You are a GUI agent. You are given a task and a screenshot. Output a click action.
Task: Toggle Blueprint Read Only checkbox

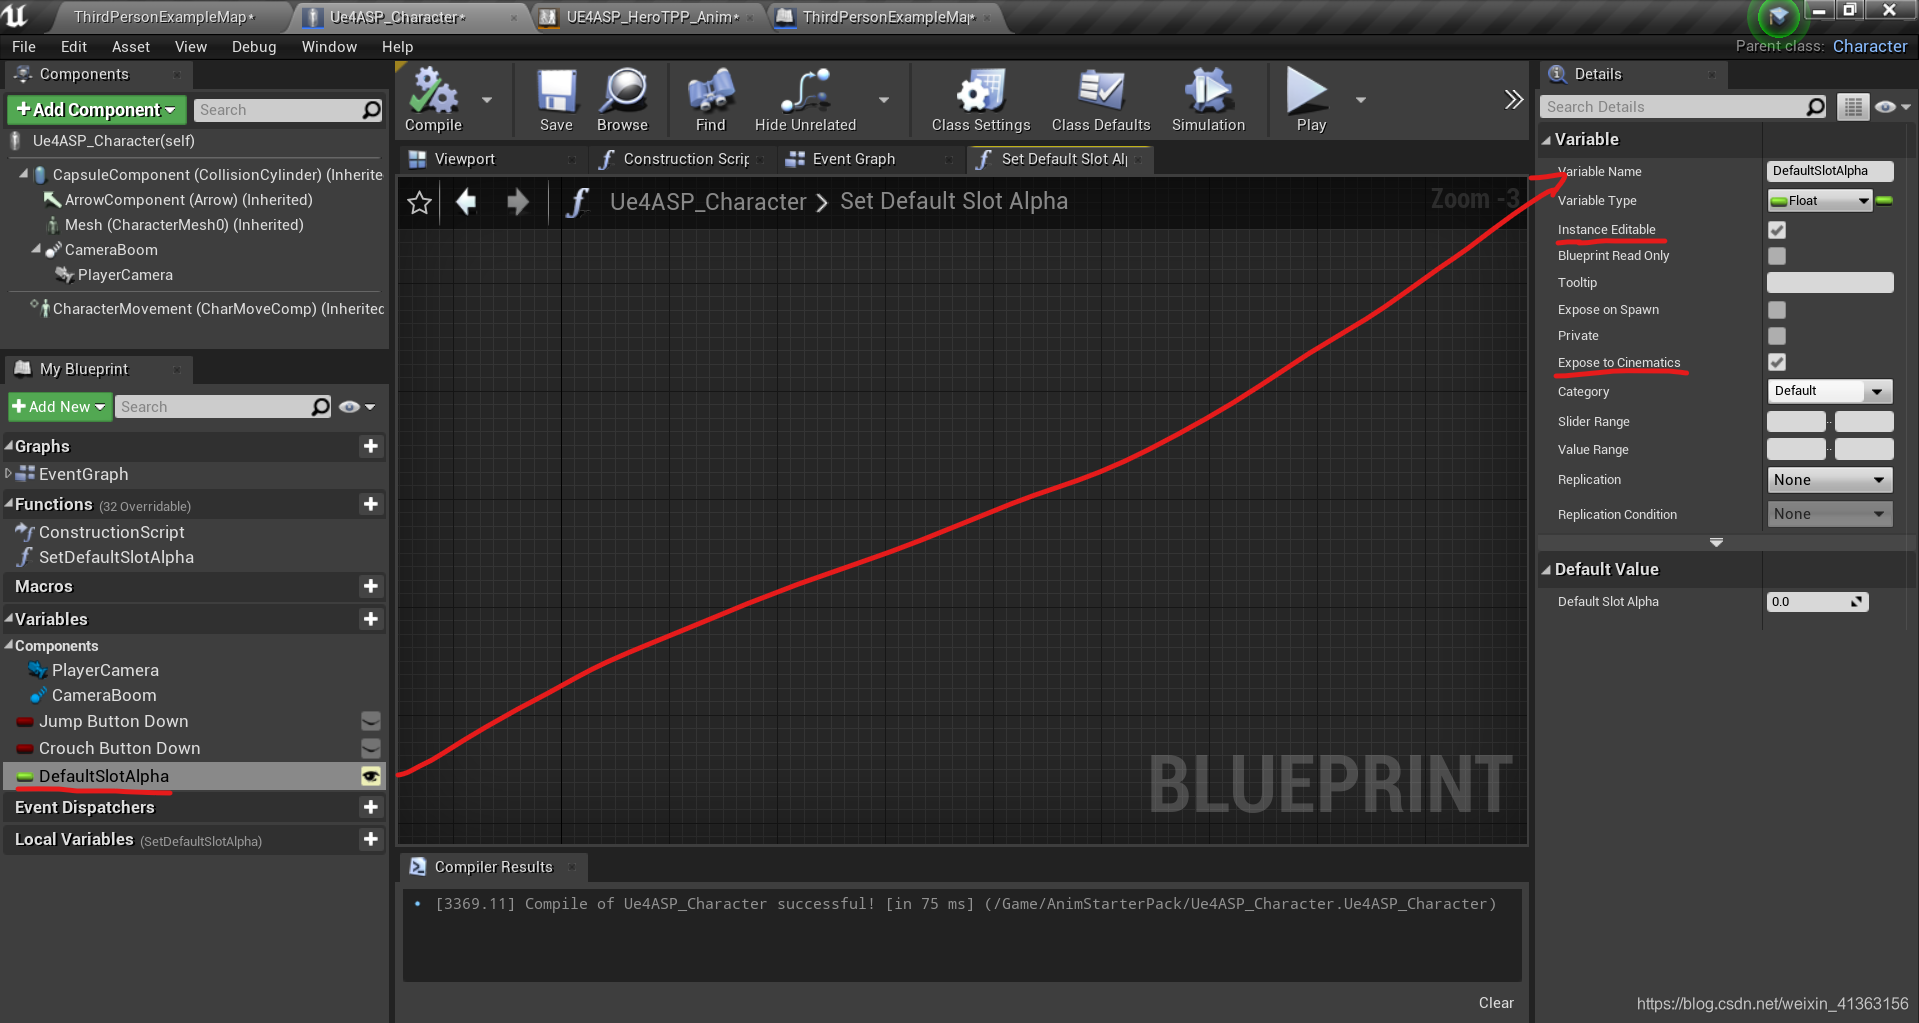[x=1777, y=256]
